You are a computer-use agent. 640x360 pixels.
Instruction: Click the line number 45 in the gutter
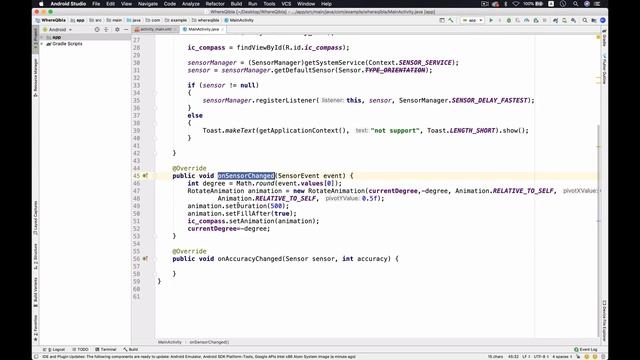coord(136,176)
